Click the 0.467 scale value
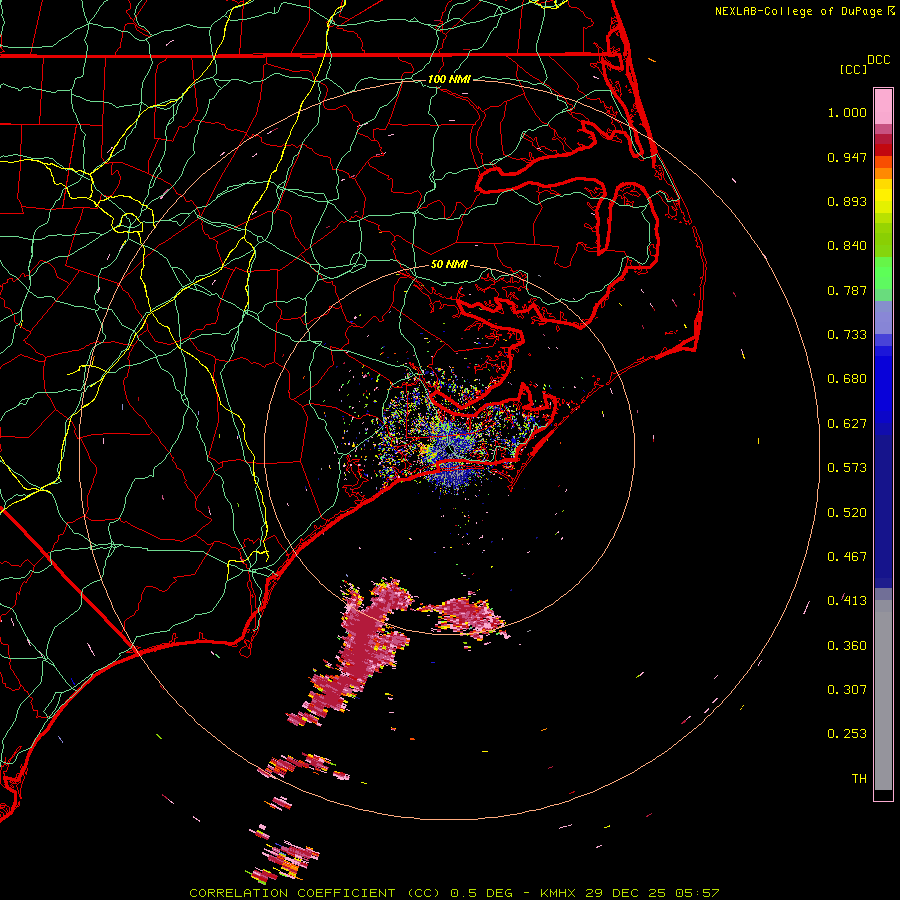 (x=847, y=557)
